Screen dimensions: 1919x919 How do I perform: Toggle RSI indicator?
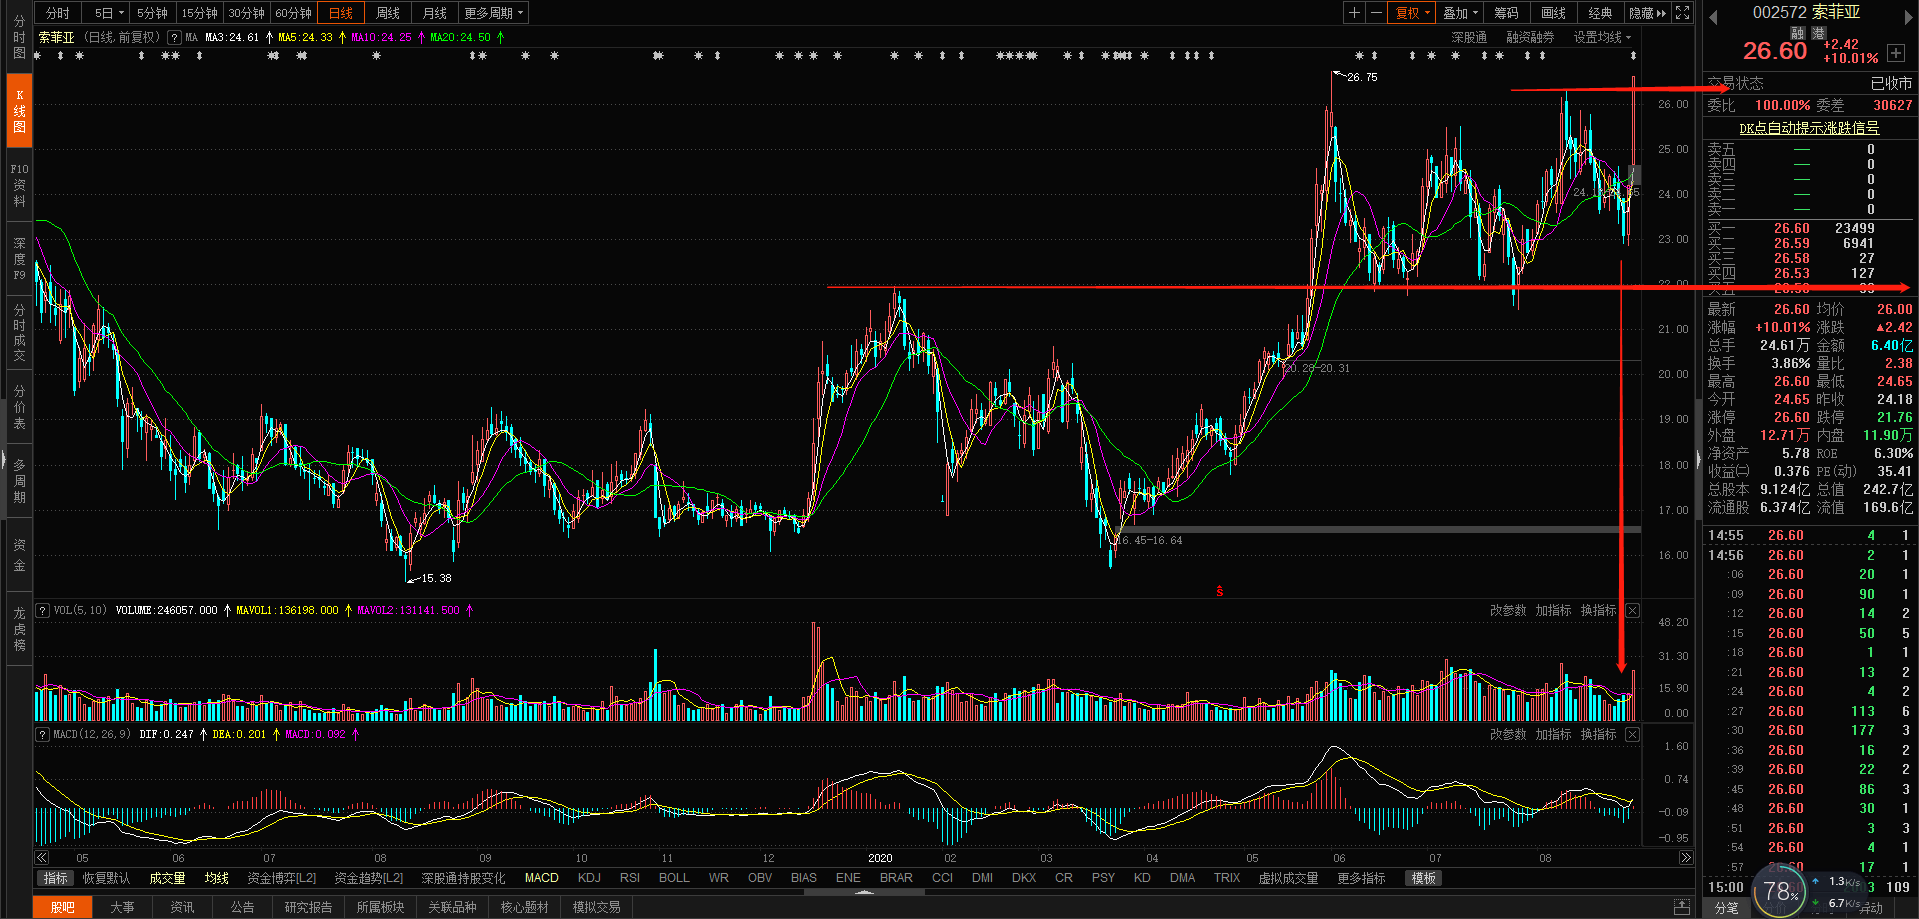click(x=630, y=878)
